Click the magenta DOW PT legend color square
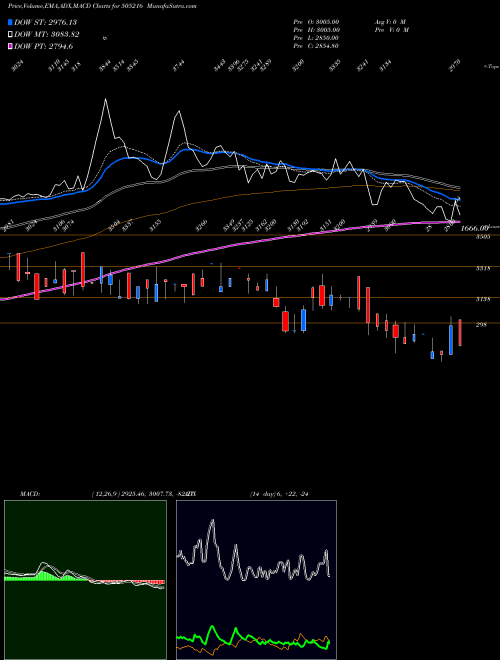Image resolution: width=500 pixels, height=660 pixels. coord(10,46)
